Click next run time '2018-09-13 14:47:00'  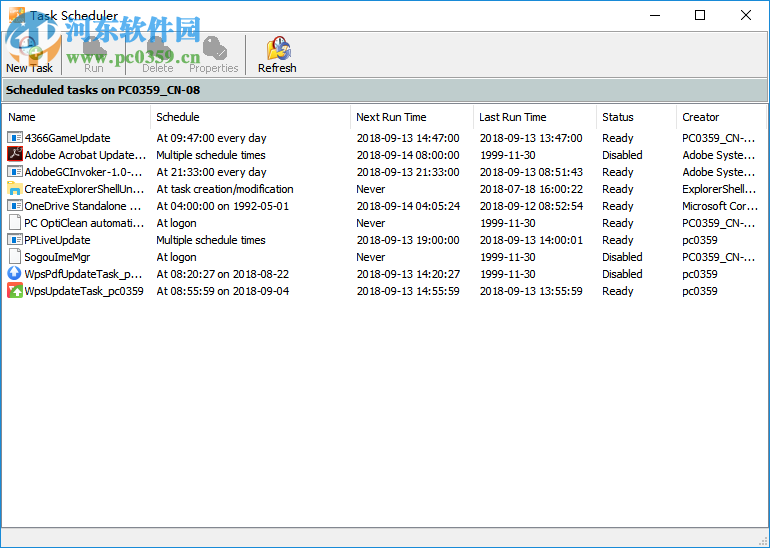click(408, 138)
